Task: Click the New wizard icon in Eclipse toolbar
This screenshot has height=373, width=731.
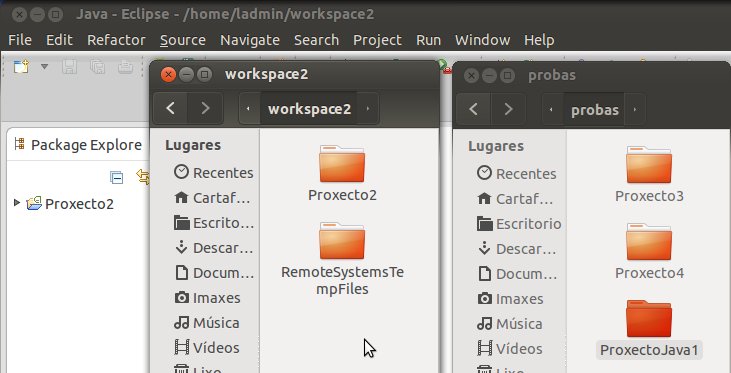Action: [21, 67]
